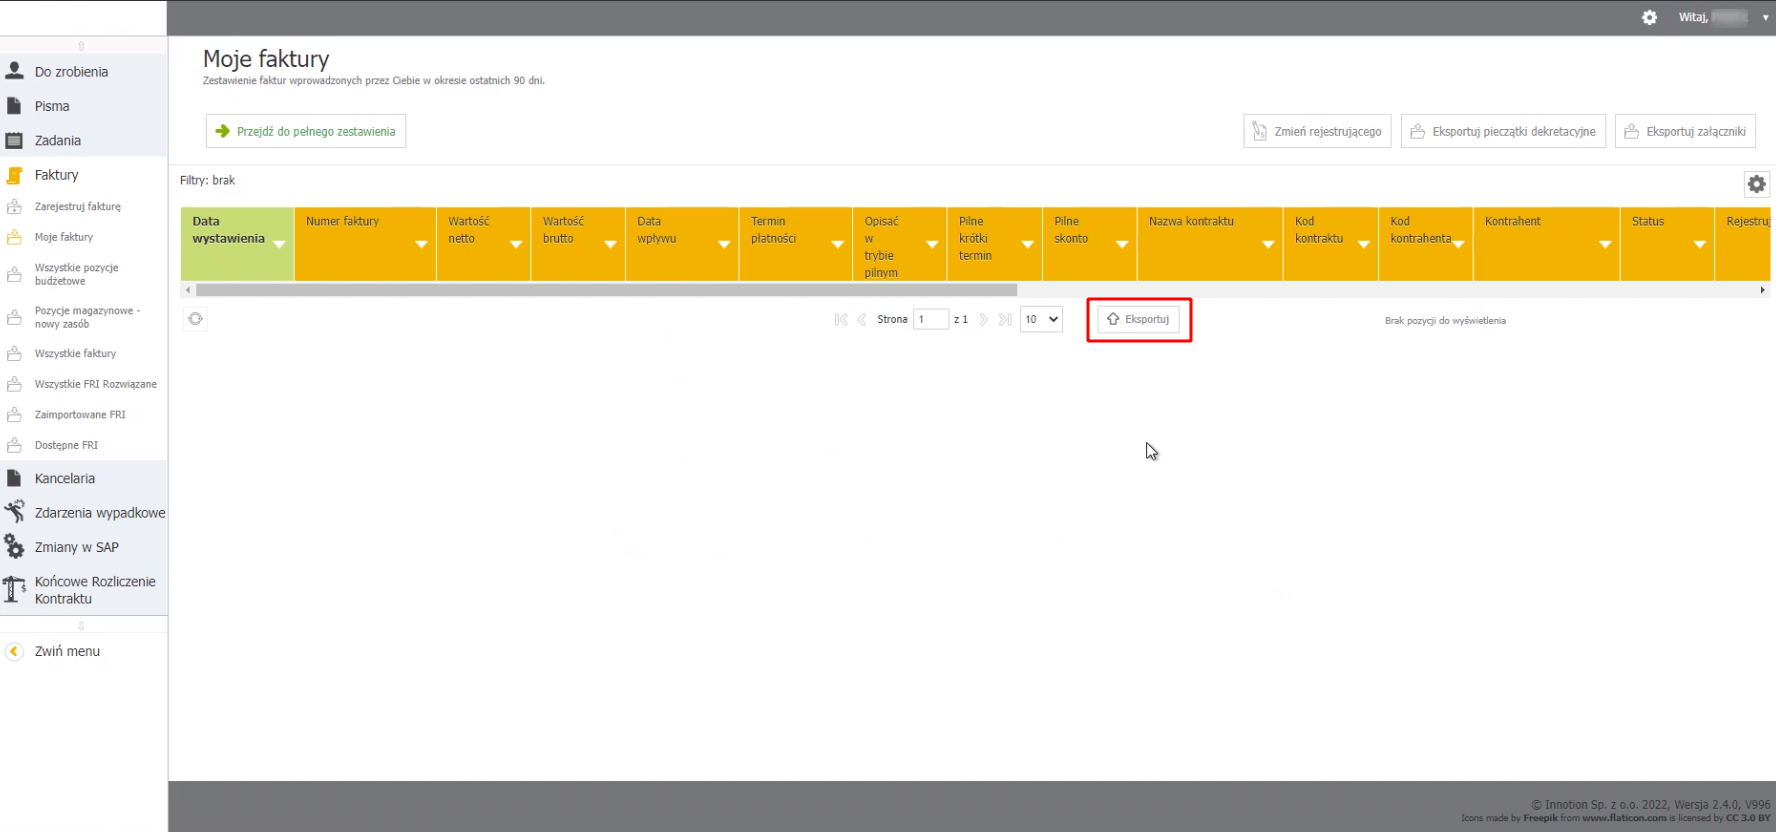Click the Zarejestruj fakturę icon
1776x832 pixels.
click(x=14, y=207)
